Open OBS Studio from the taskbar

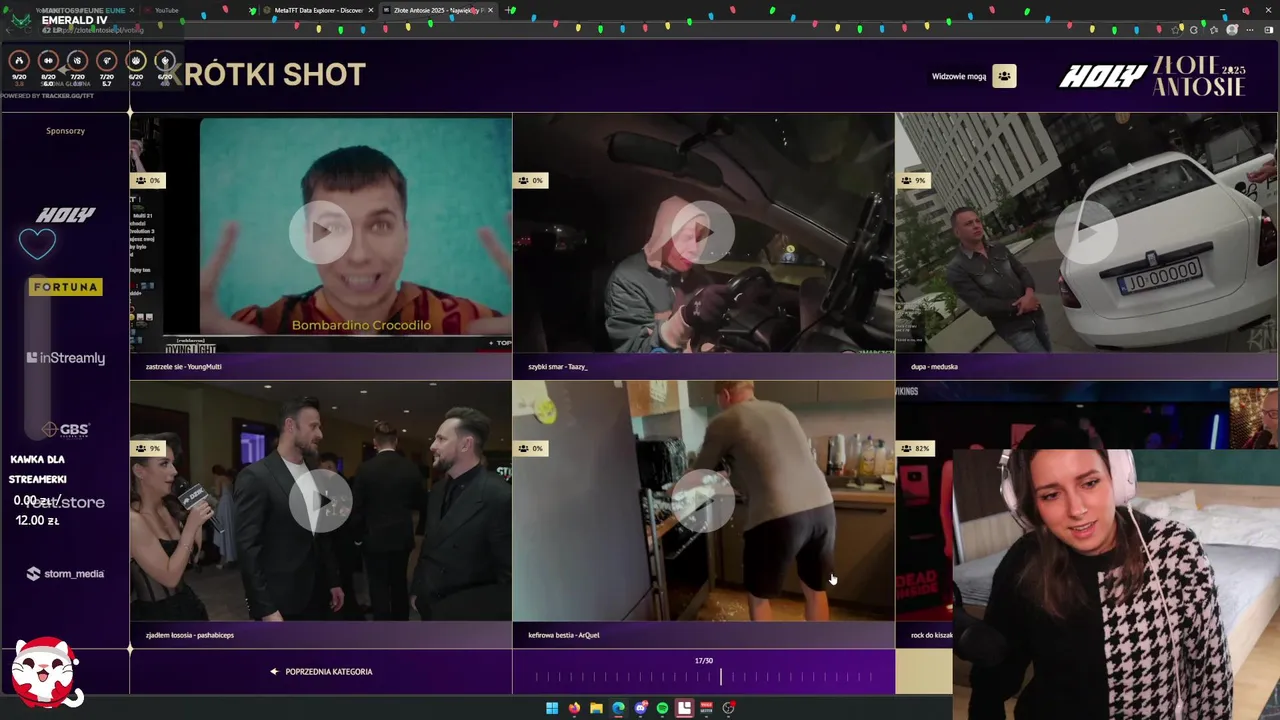click(x=729, y=708)
